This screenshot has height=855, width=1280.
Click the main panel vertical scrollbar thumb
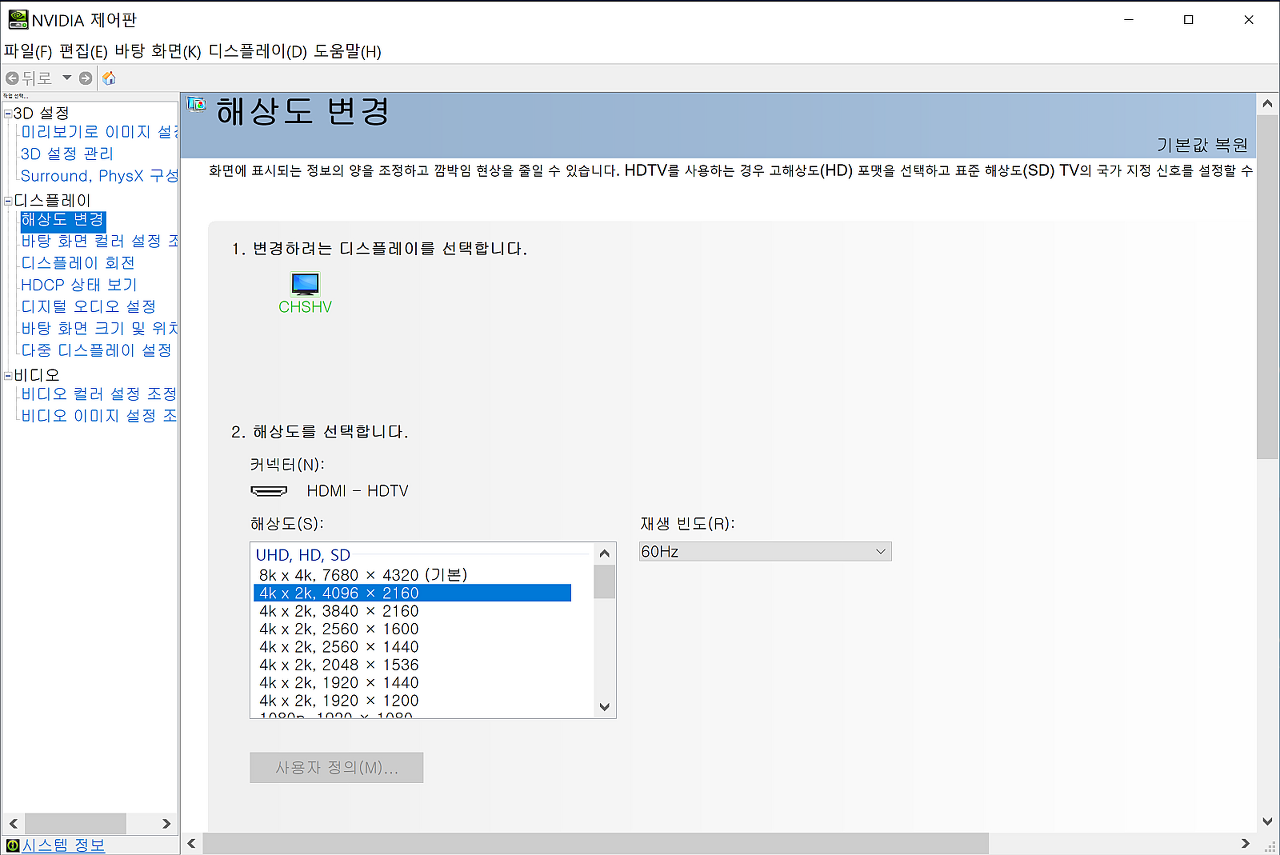coord(1268,285)
